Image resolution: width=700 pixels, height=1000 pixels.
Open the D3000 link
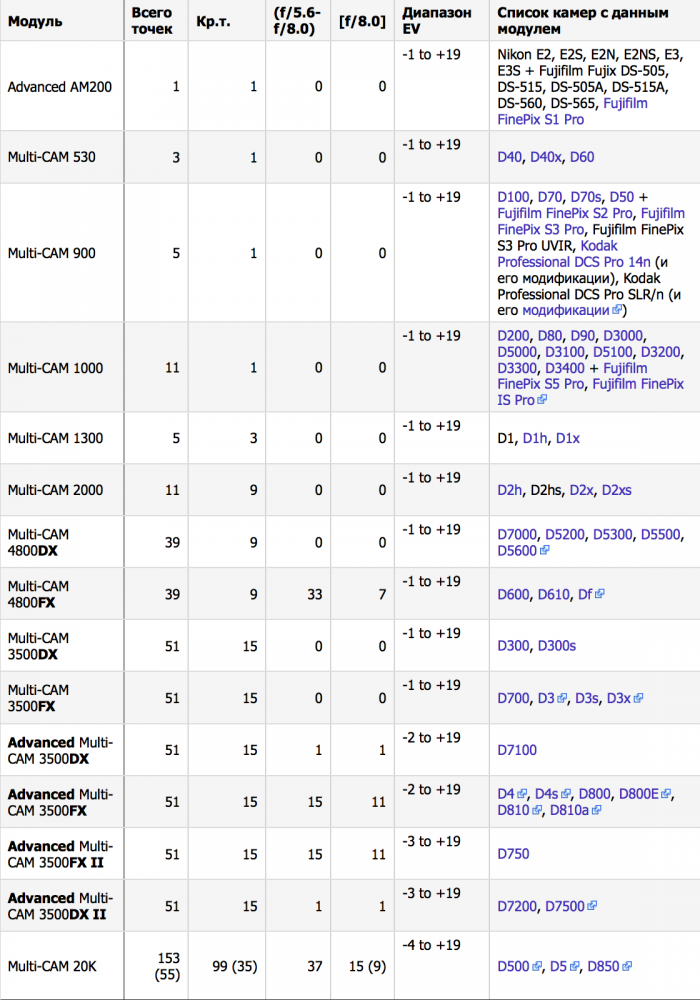click(623, 335)
